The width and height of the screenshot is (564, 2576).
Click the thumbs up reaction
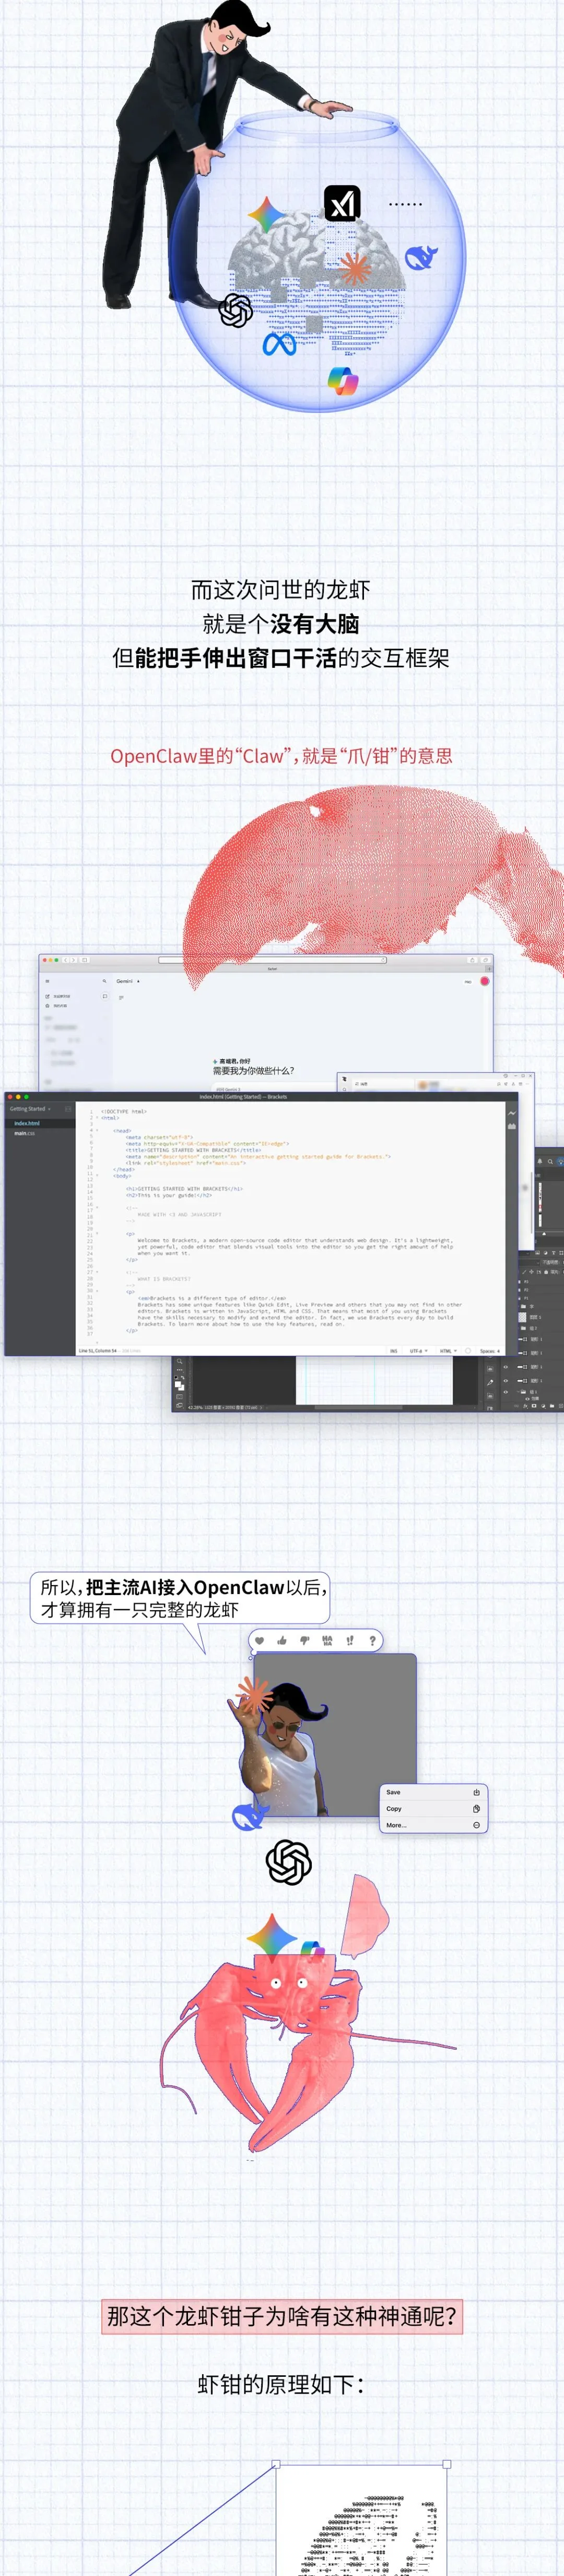(x=282, y=1640)
